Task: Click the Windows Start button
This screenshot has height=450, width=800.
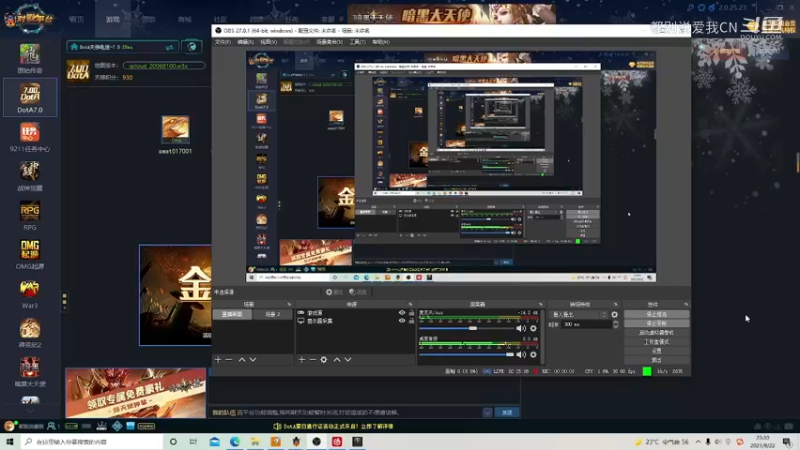Action: pos(9,442)
